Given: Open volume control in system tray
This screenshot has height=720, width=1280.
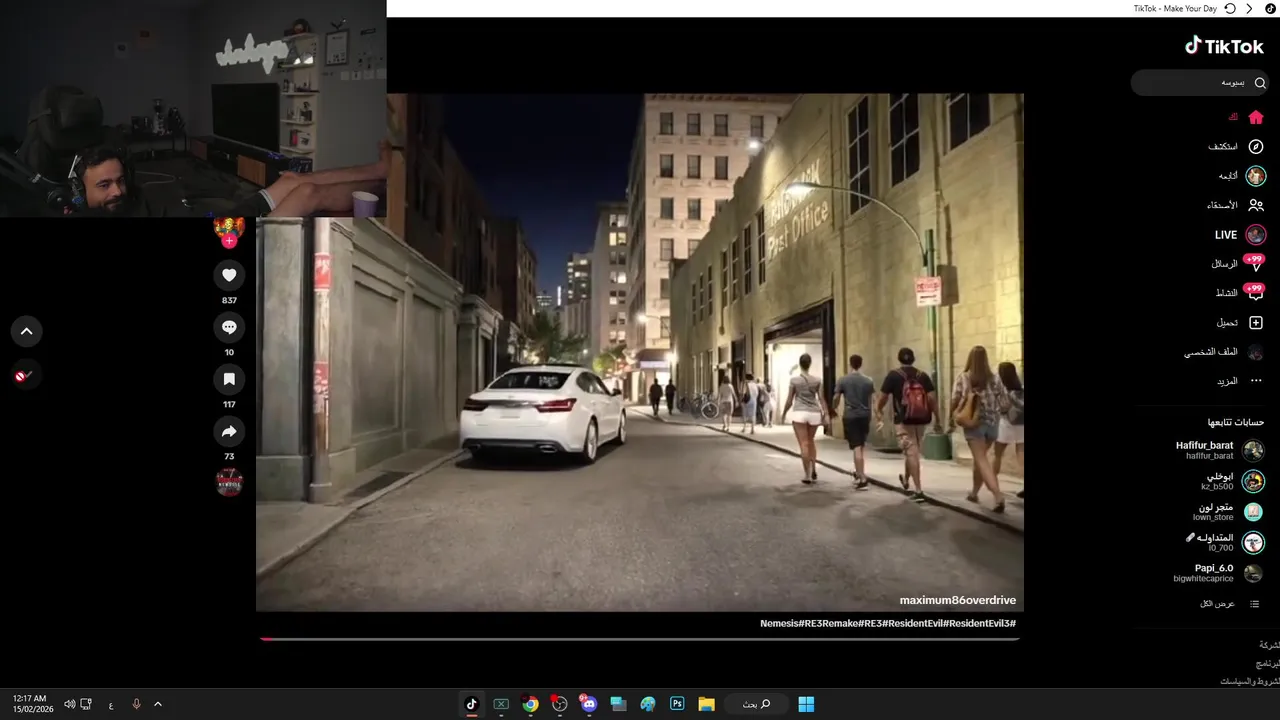Looking at the screenshot, I should (x=69, y=704).
